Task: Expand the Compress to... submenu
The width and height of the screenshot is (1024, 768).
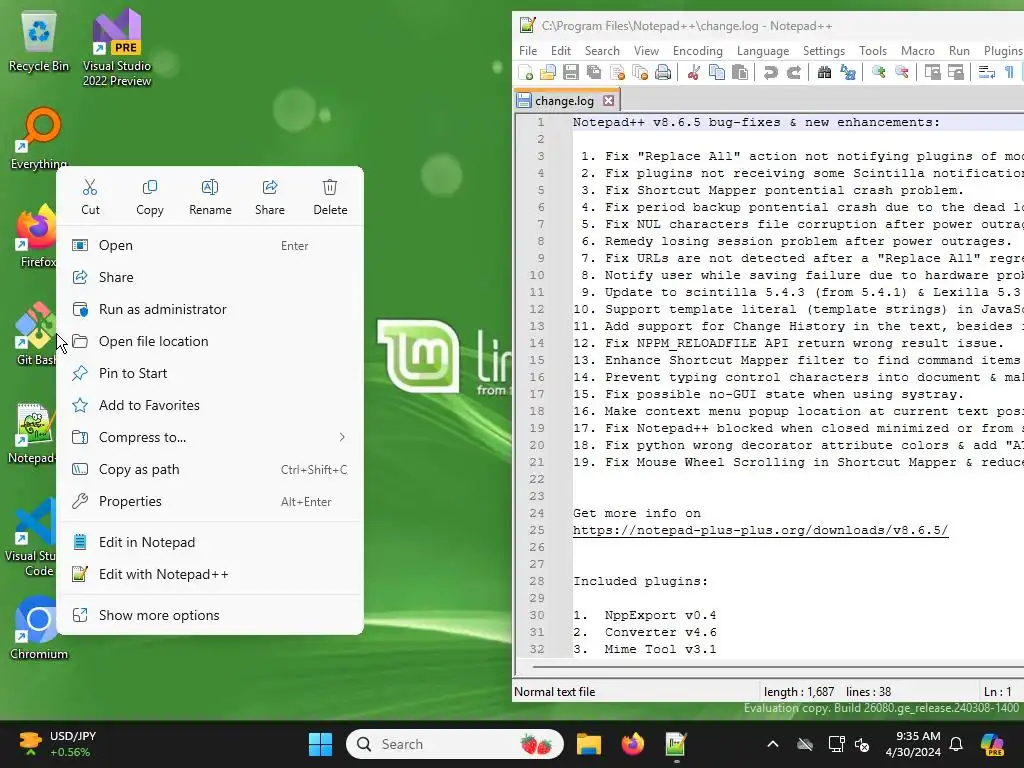Action: pyautogui.click(x=210, y=438)
